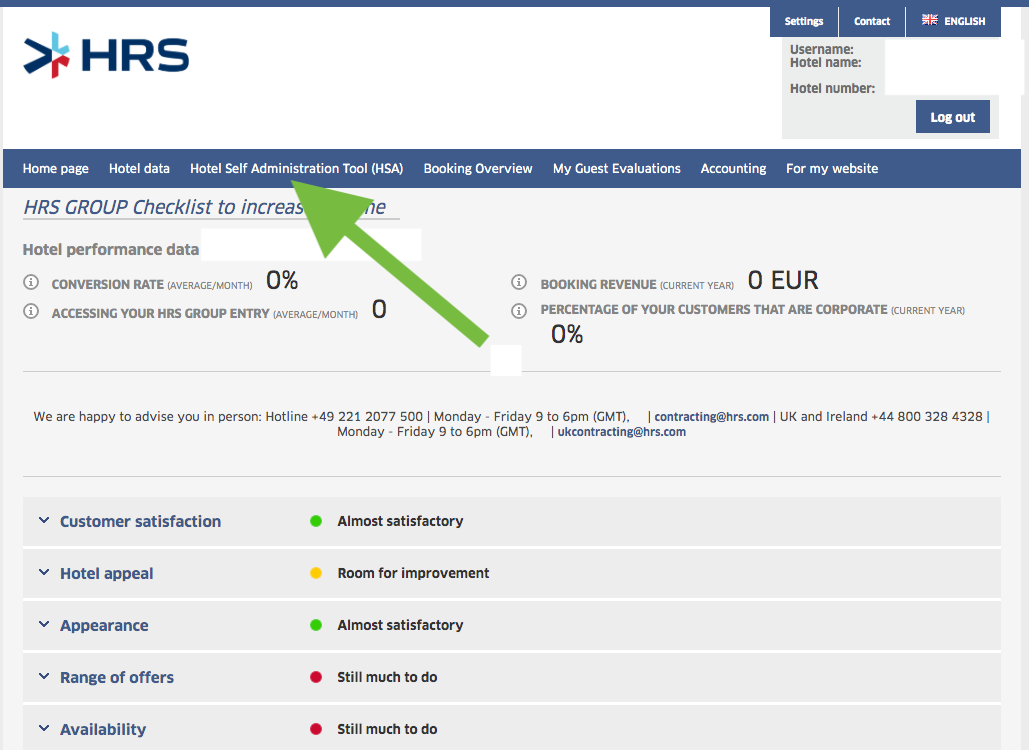Expand the Hotel appeal chevron
The width and height of the screenshot is (1029, 750).
coord(44,572)
